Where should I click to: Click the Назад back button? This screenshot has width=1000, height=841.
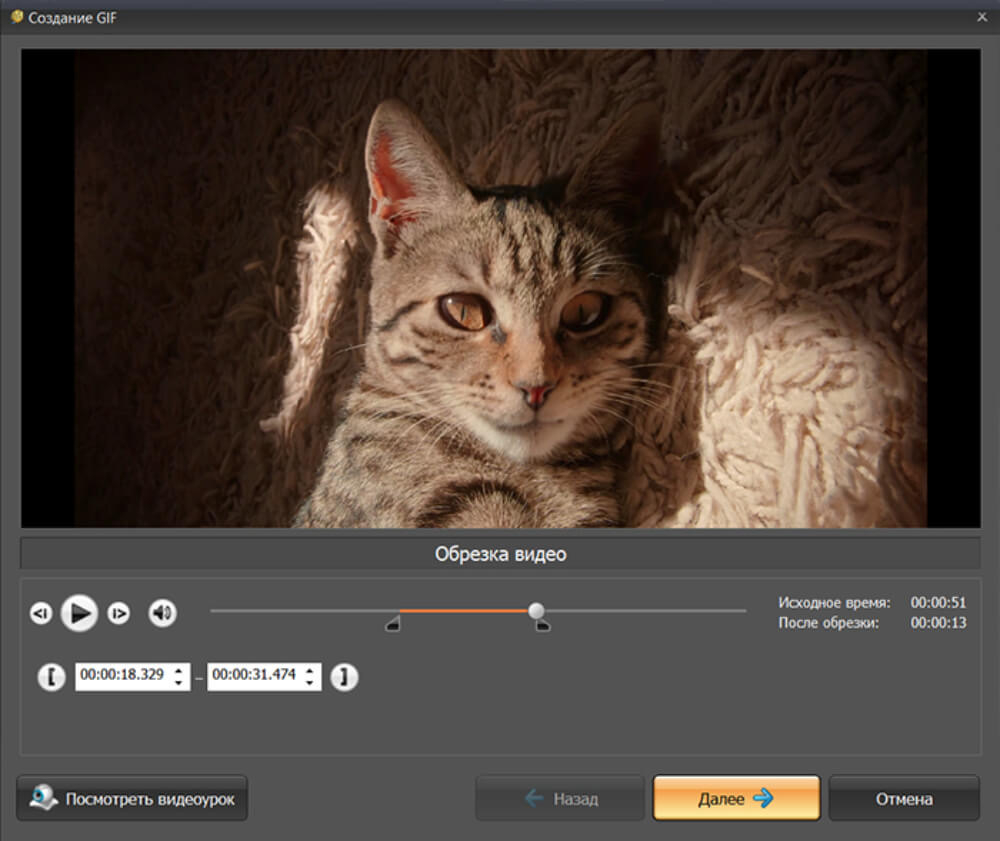click(560, 798)
